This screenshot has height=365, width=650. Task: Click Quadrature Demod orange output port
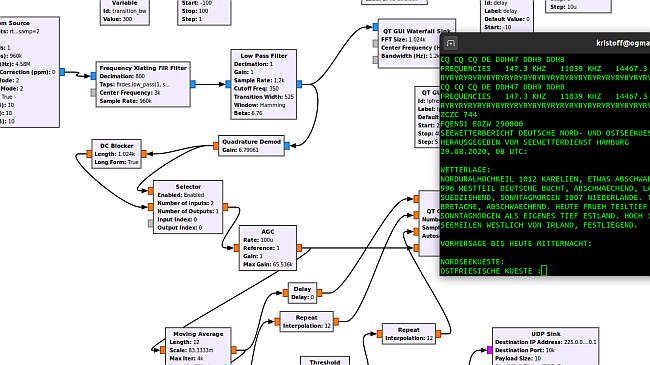(216, 146)
